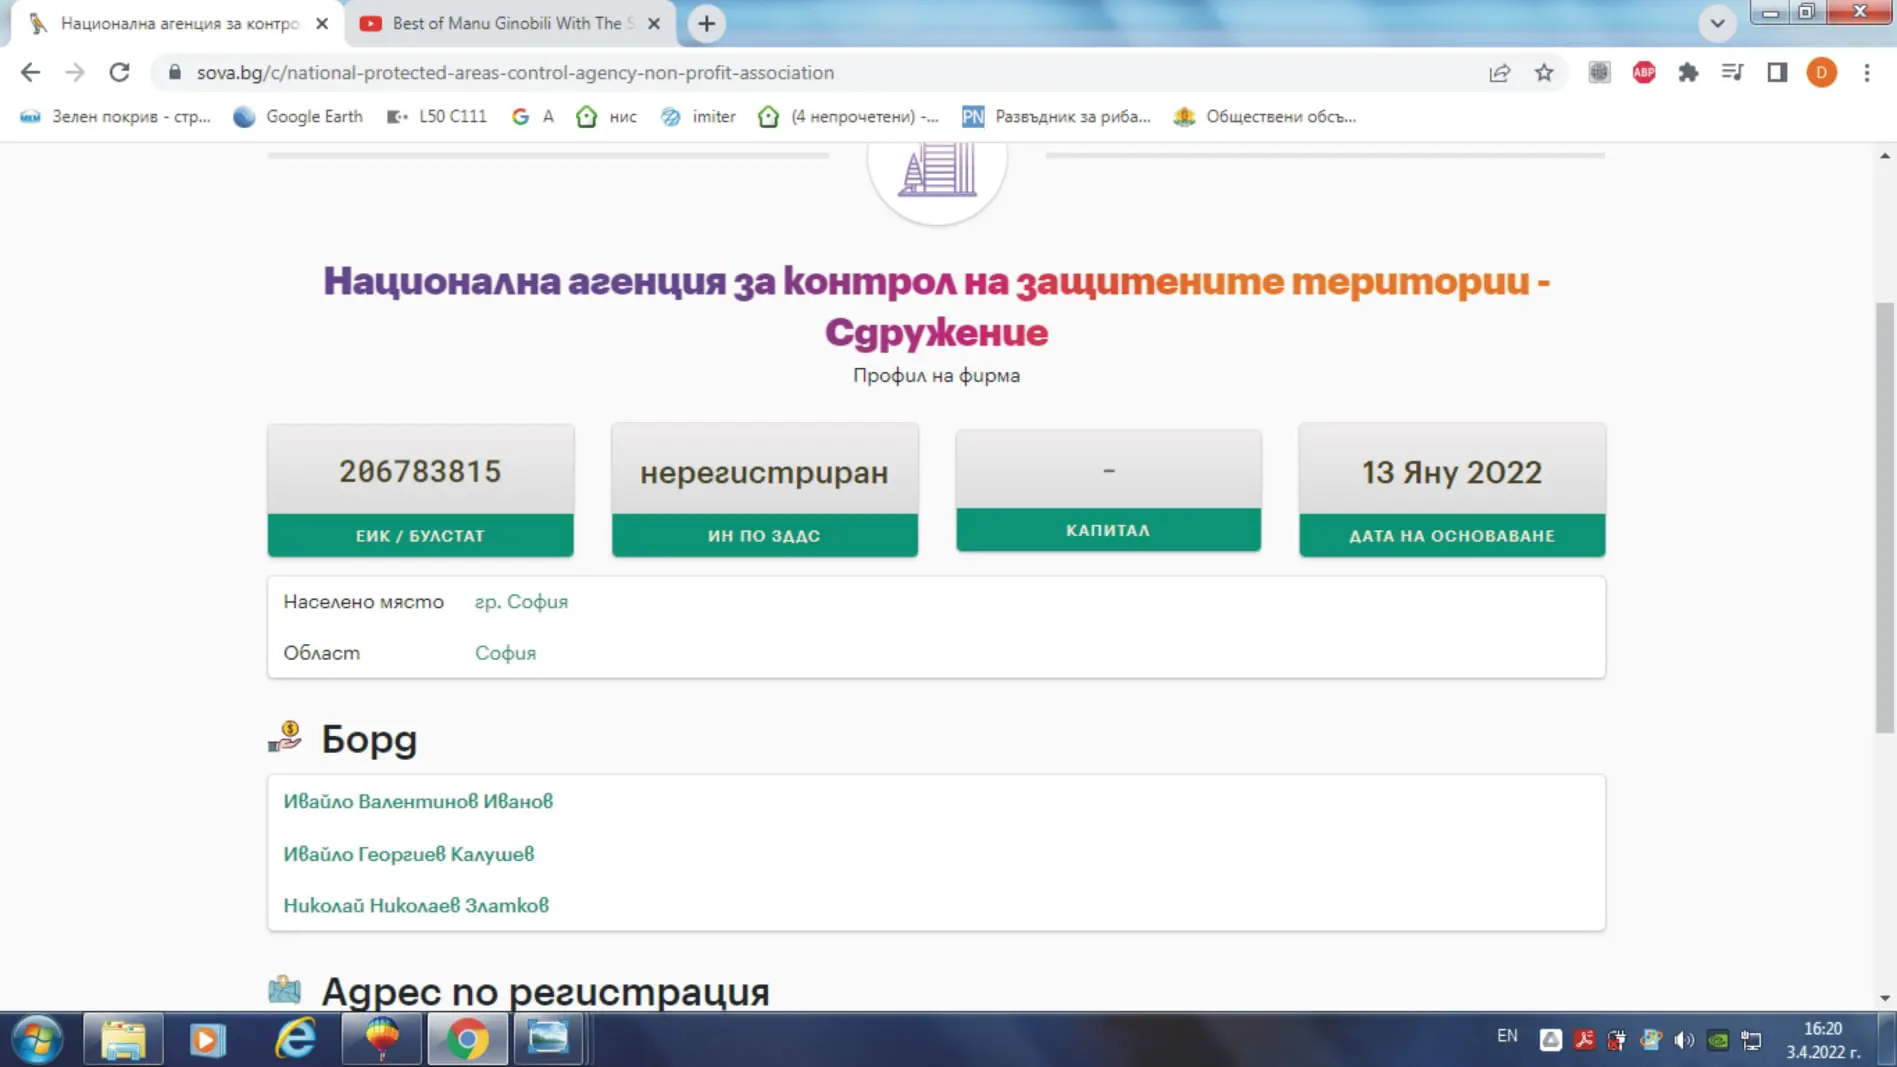Open the Google Earth bookmark

pos(298,116)
